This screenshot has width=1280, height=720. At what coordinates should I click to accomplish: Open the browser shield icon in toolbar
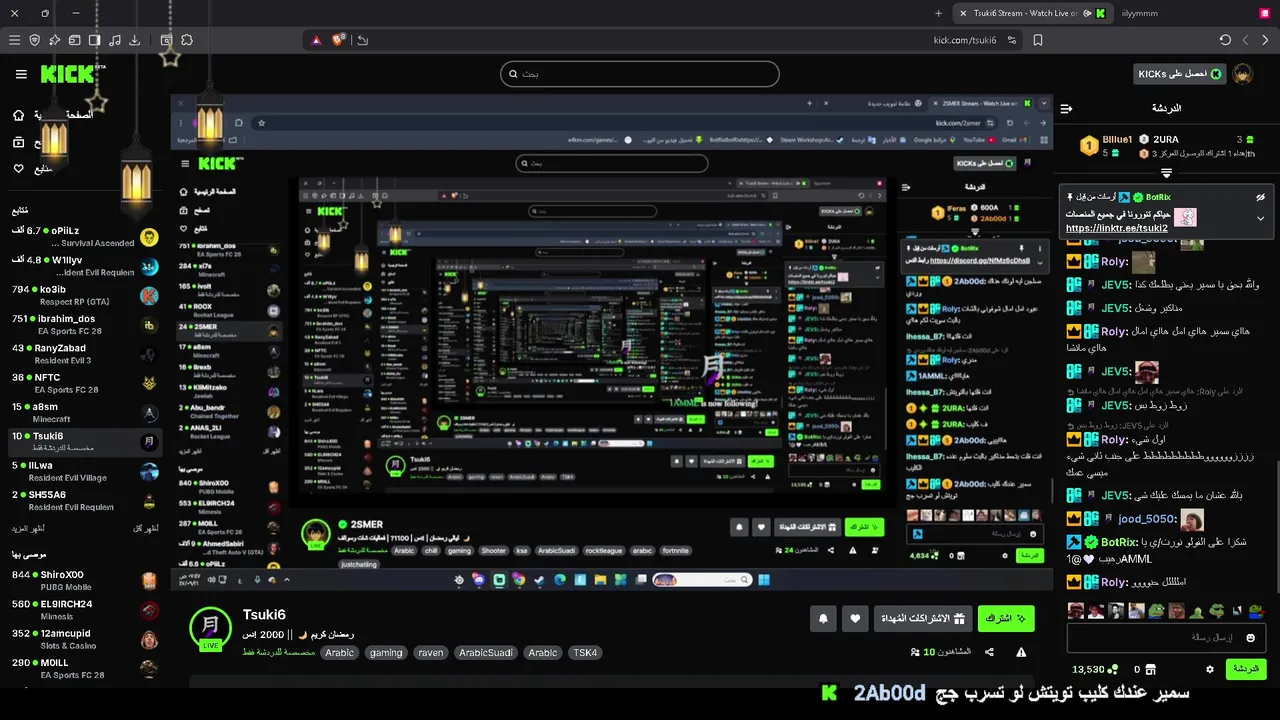click(35, 40)
